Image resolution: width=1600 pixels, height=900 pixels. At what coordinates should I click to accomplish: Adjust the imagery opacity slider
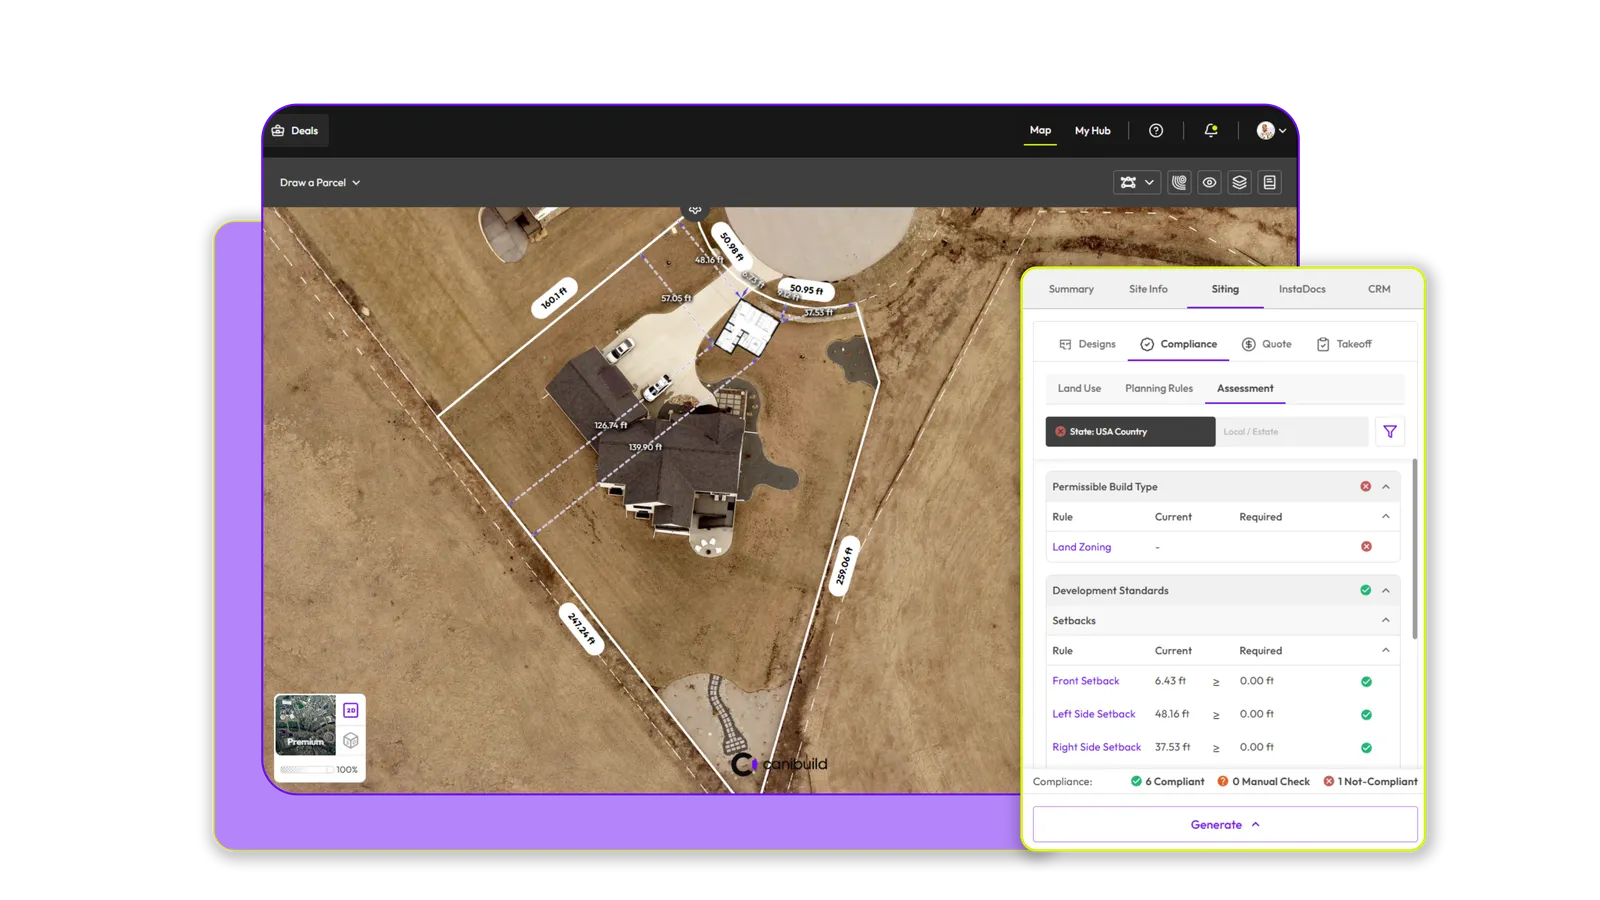click(306, 770)
